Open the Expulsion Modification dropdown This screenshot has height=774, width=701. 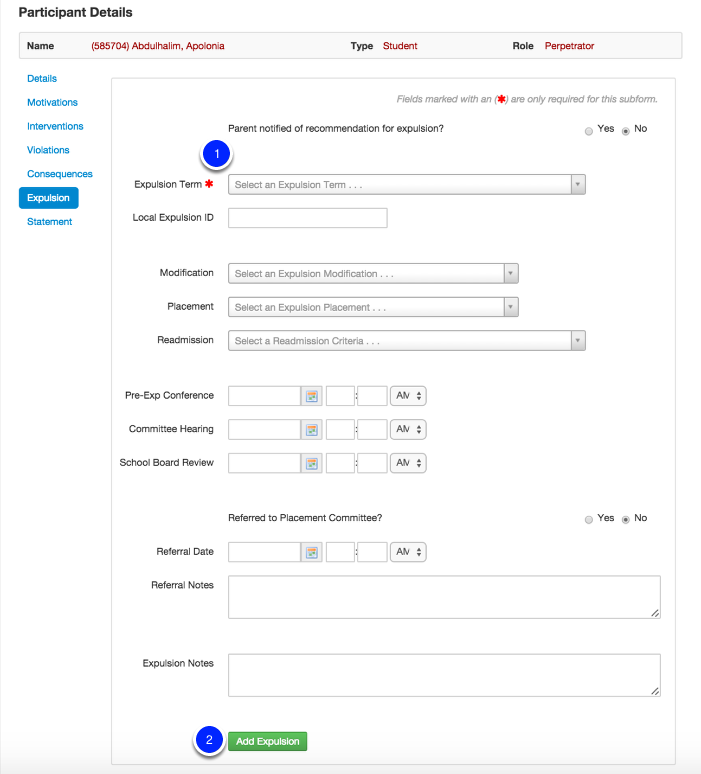373,273
